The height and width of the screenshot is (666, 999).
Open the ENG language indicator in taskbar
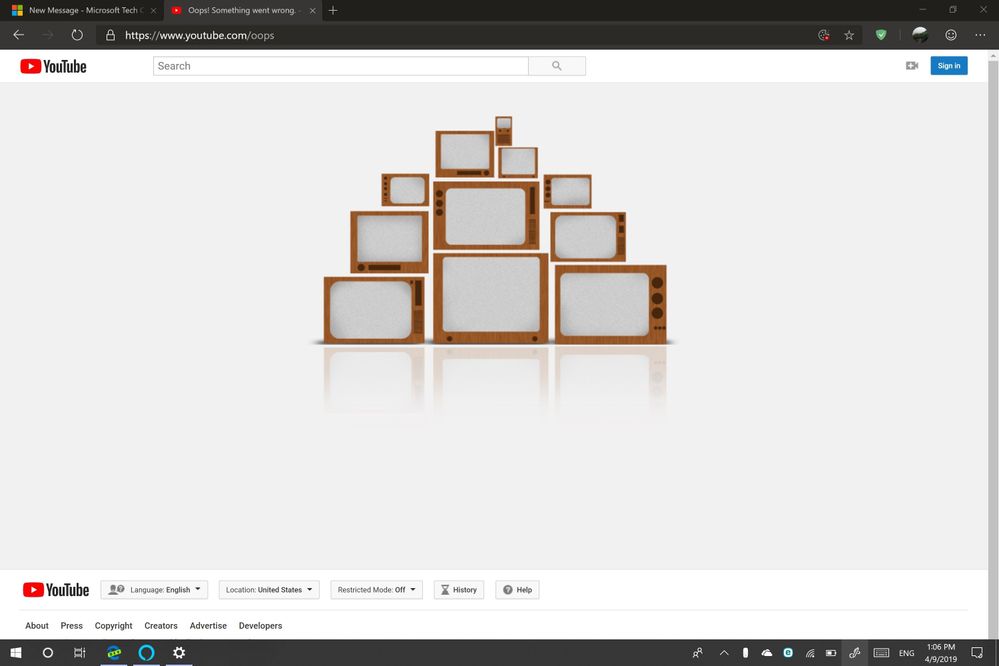pyautogui.click(x=906, y=652)
